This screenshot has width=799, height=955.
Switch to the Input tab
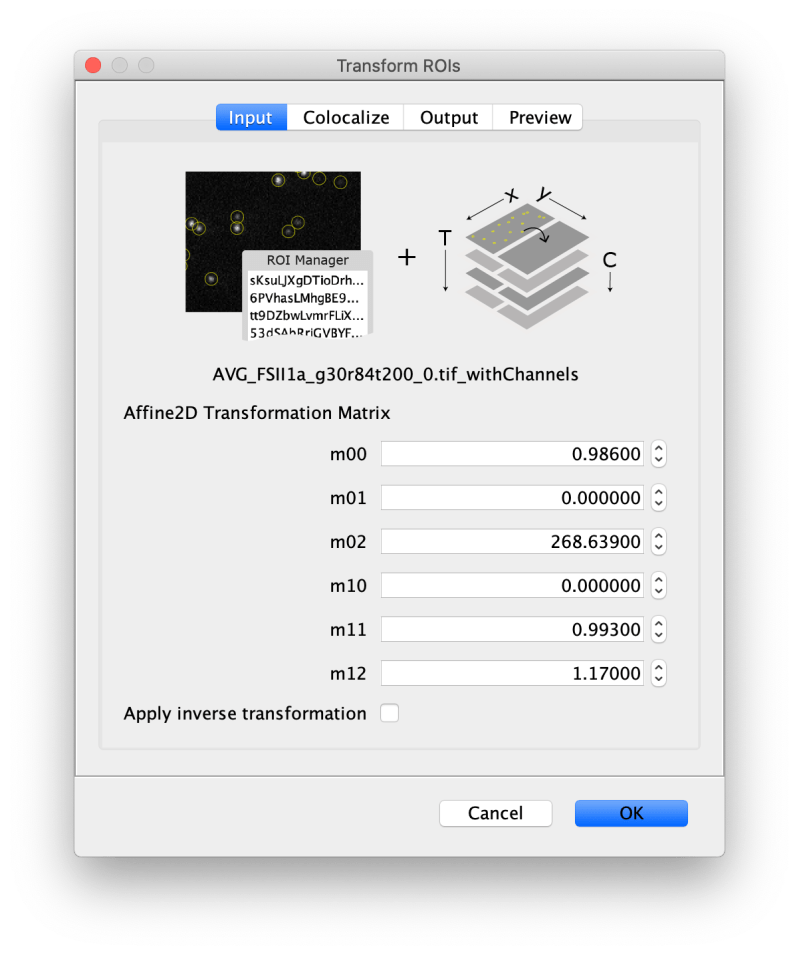(251, 118)
